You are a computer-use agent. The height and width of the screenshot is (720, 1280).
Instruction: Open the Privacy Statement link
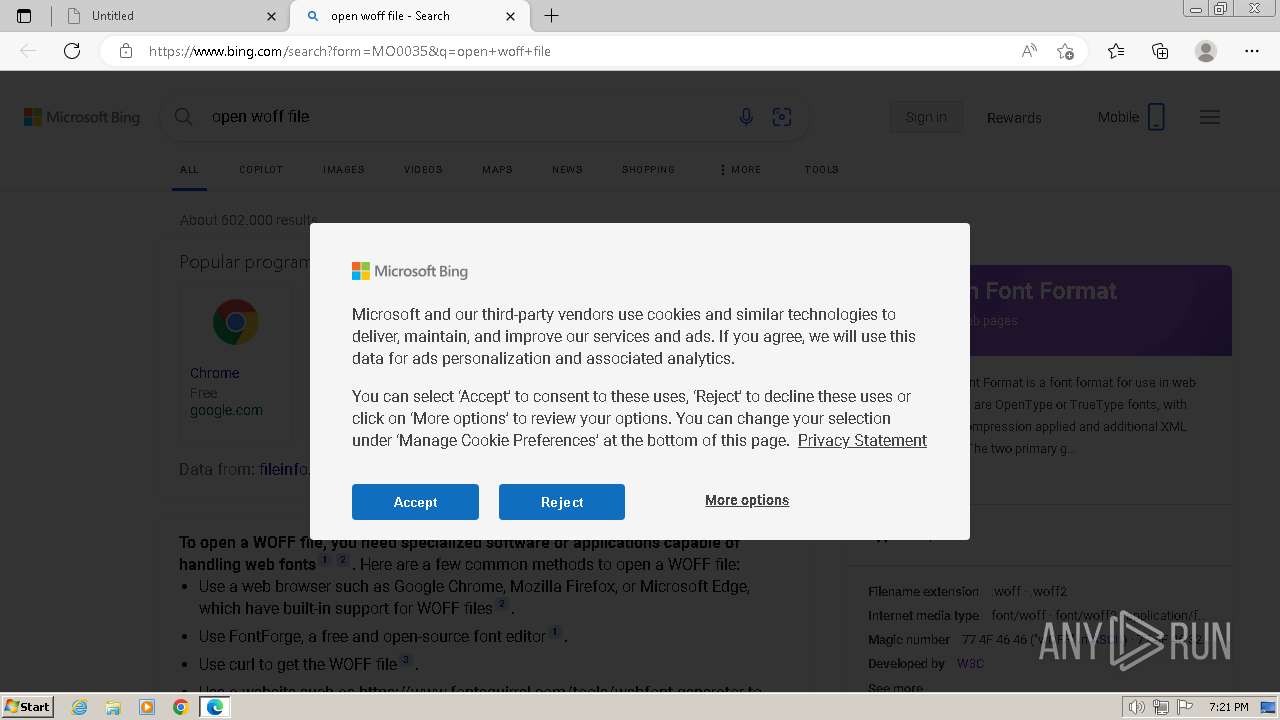click(x=862, y=440)
